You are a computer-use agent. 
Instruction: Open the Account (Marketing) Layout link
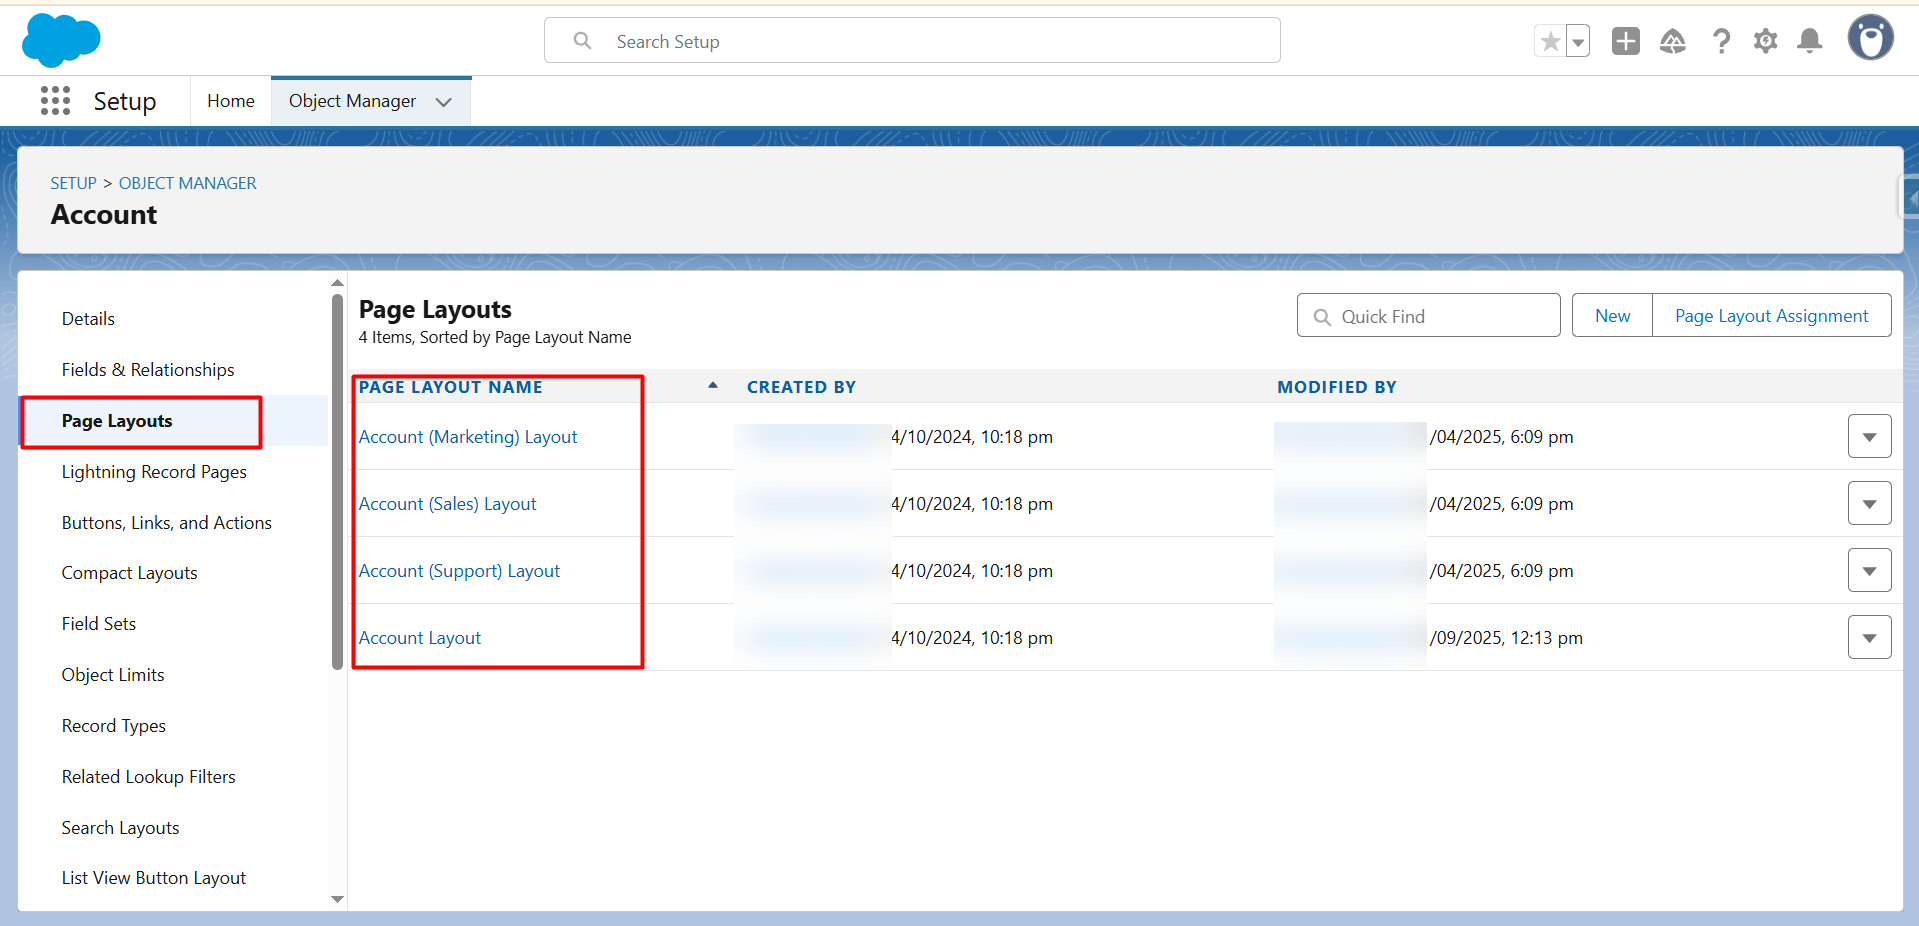(x=467, y=437)
